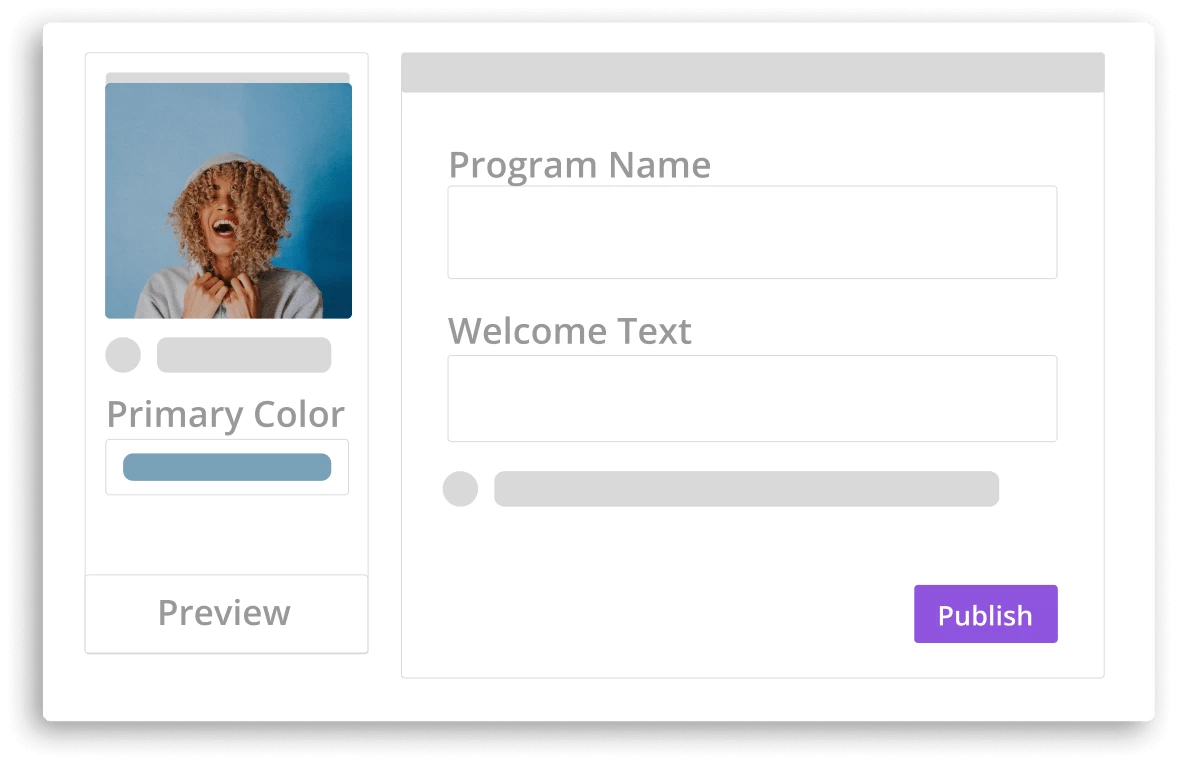Click the long gray placeholder bar below Welcome Text
Image resolution: width=1177 pixels, height=764 pixels.
point(746,489)
